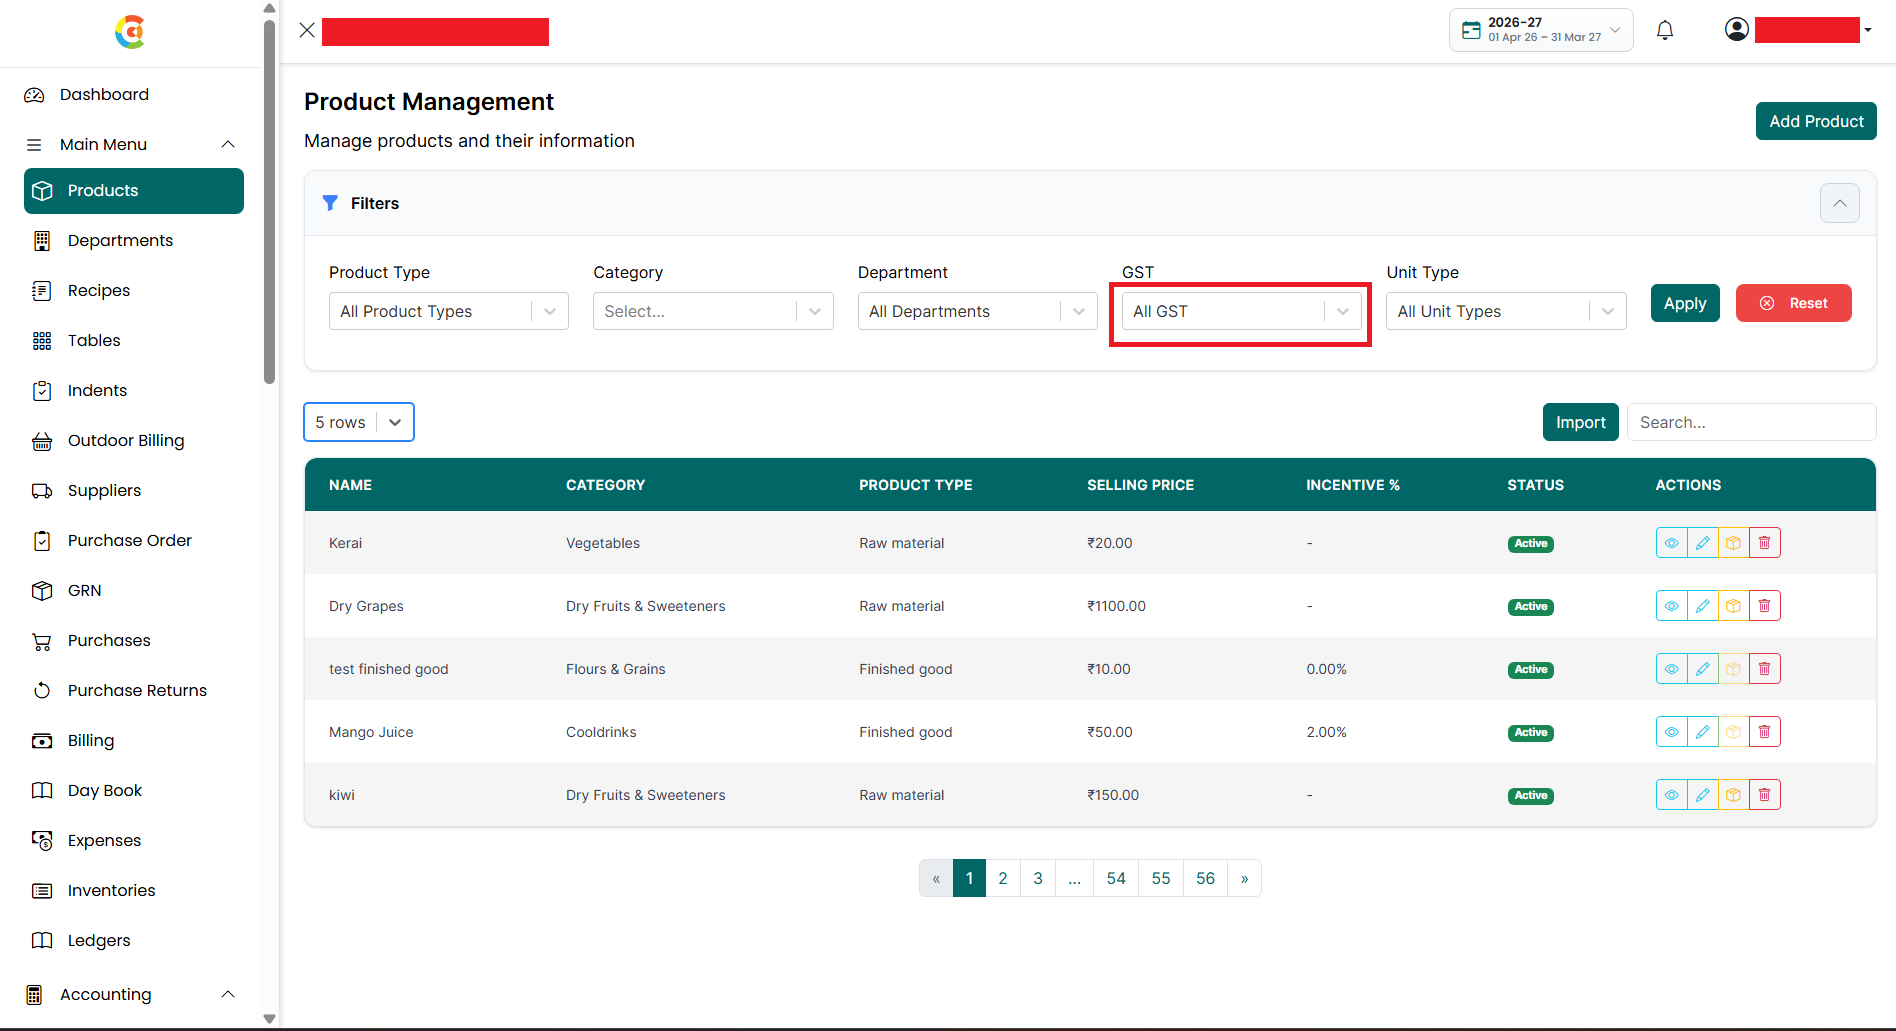Click the app logo at top left
The height and width of the screenshot is (1031, 1896).
click(130, 32)
